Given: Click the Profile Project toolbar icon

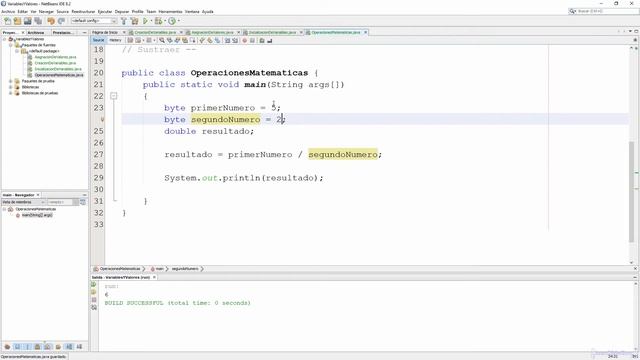Looking at the screenshot, I should pos(172,21).
